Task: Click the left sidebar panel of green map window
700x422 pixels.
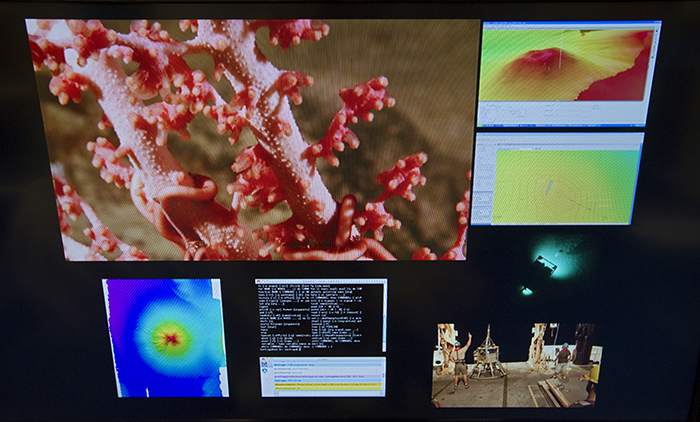Action: point(482,185)
